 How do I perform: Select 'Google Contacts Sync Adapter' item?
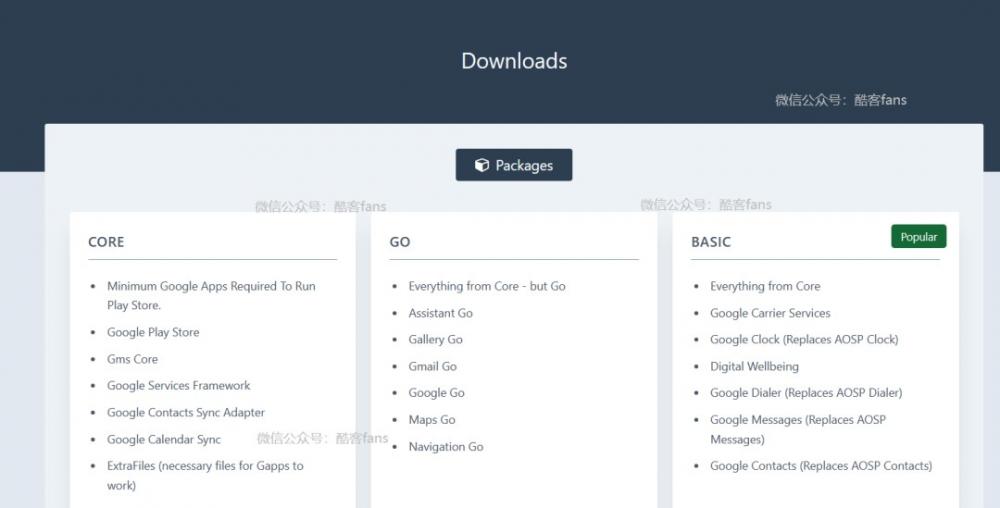186,412
